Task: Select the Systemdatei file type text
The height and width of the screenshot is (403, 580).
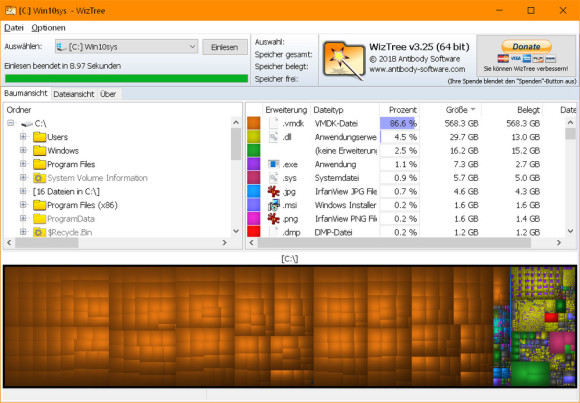Action: (x=337, y=178)
